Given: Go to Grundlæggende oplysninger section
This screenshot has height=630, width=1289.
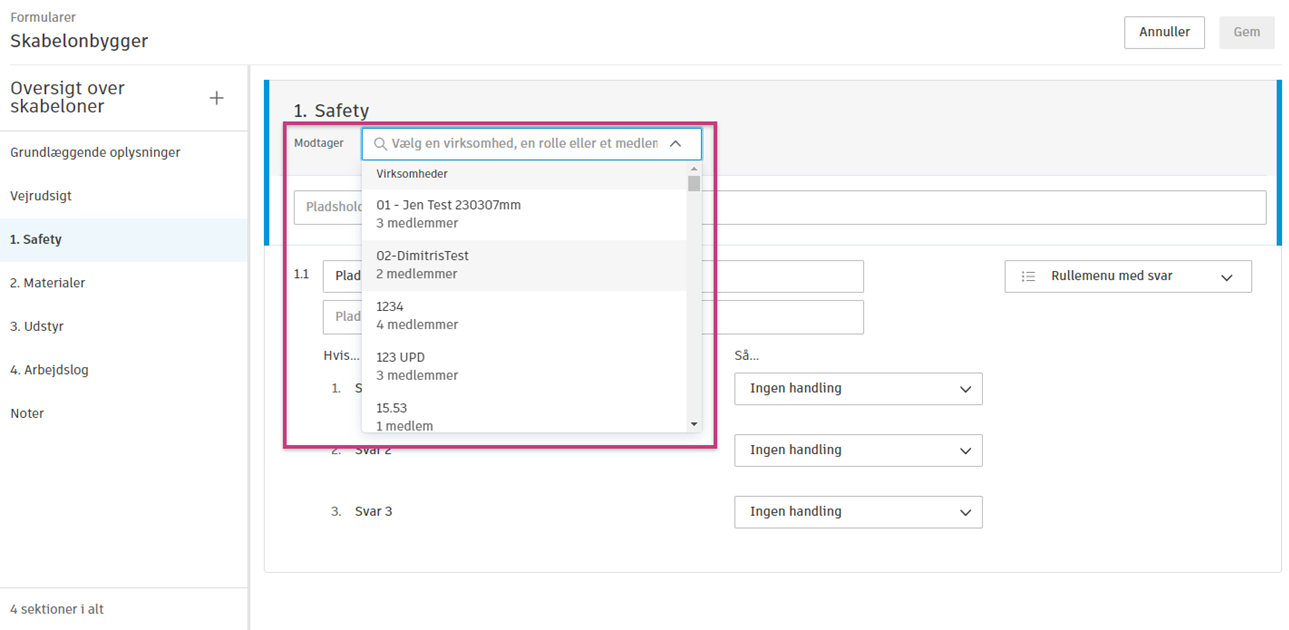Looking at the screenshot, I should point(95,153).
